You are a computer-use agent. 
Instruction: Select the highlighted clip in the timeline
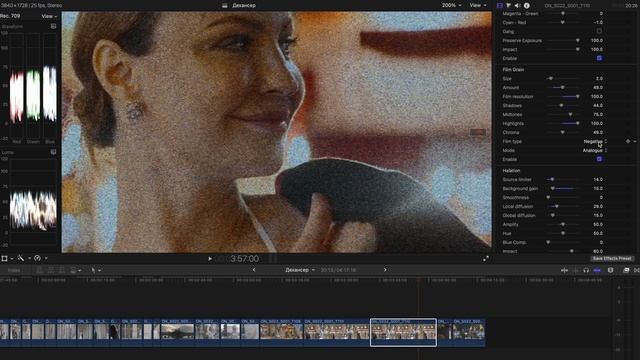403,332
